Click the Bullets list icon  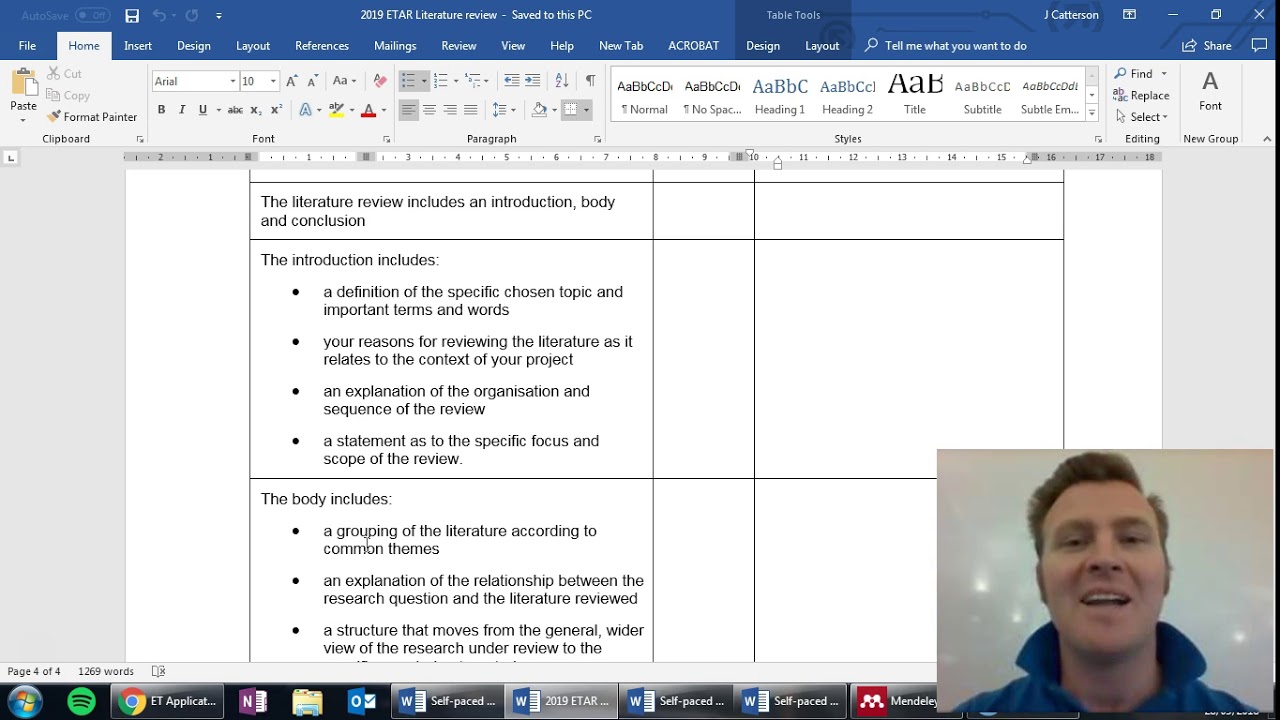click(408, 81)
